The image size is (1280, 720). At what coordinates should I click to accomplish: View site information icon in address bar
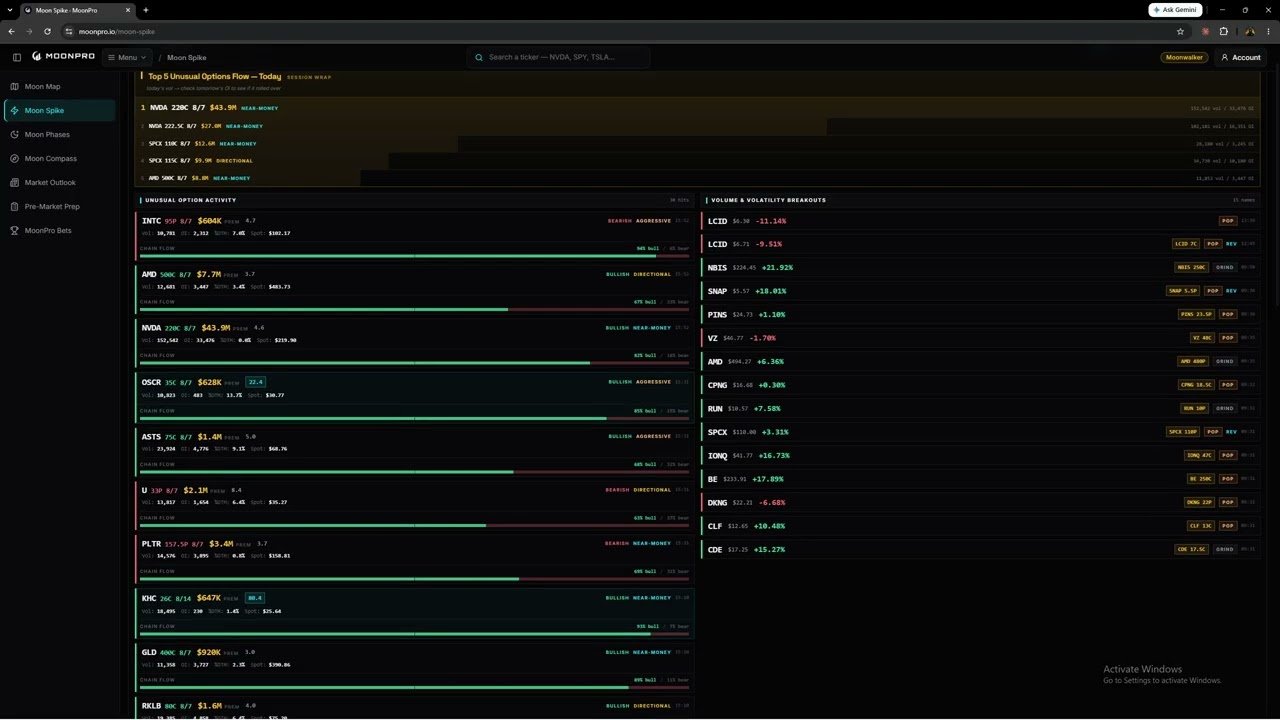(x=69, y=31)
